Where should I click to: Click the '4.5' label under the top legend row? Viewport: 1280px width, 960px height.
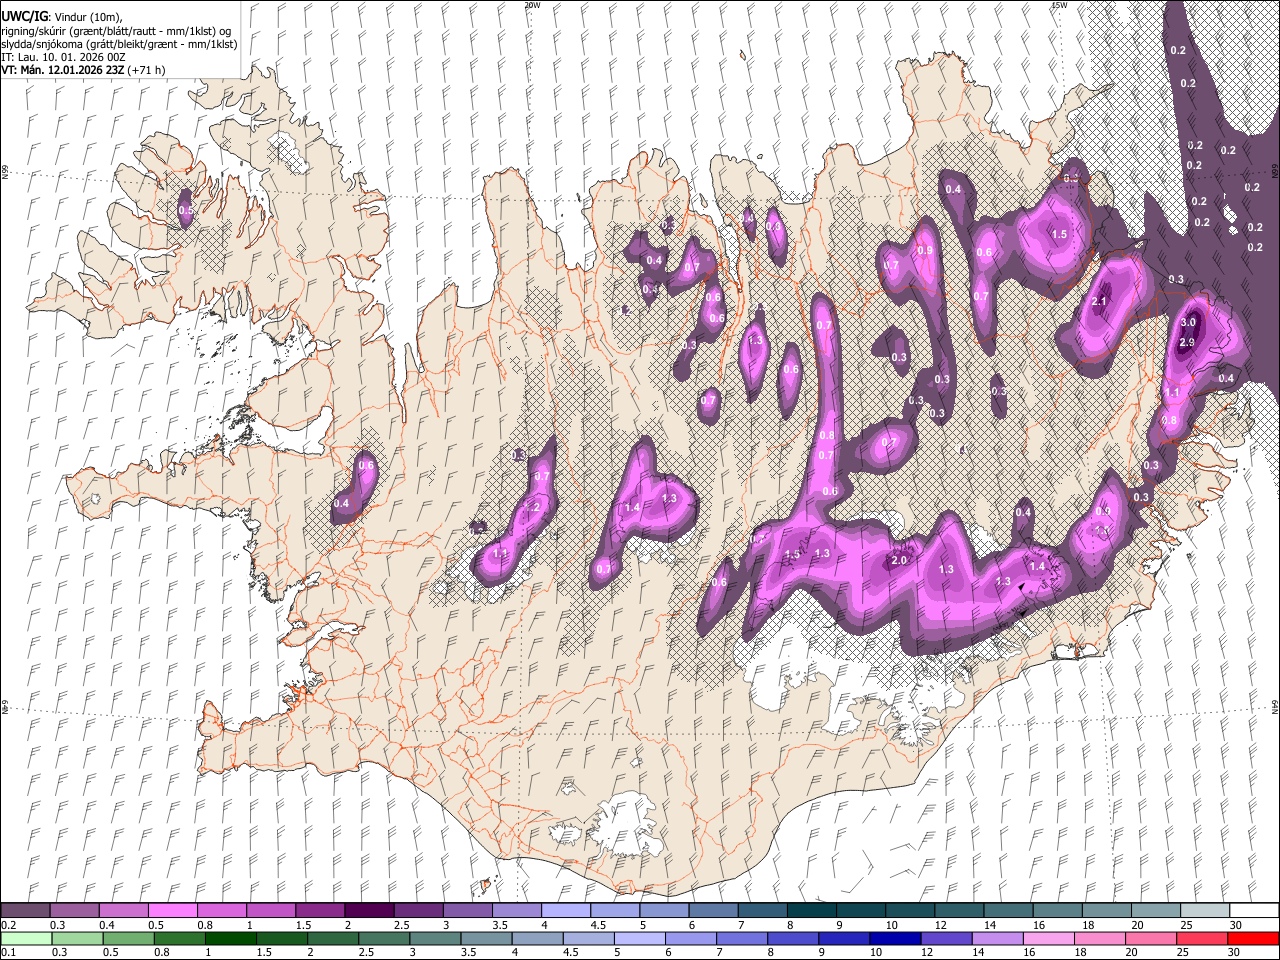[598, 925]
